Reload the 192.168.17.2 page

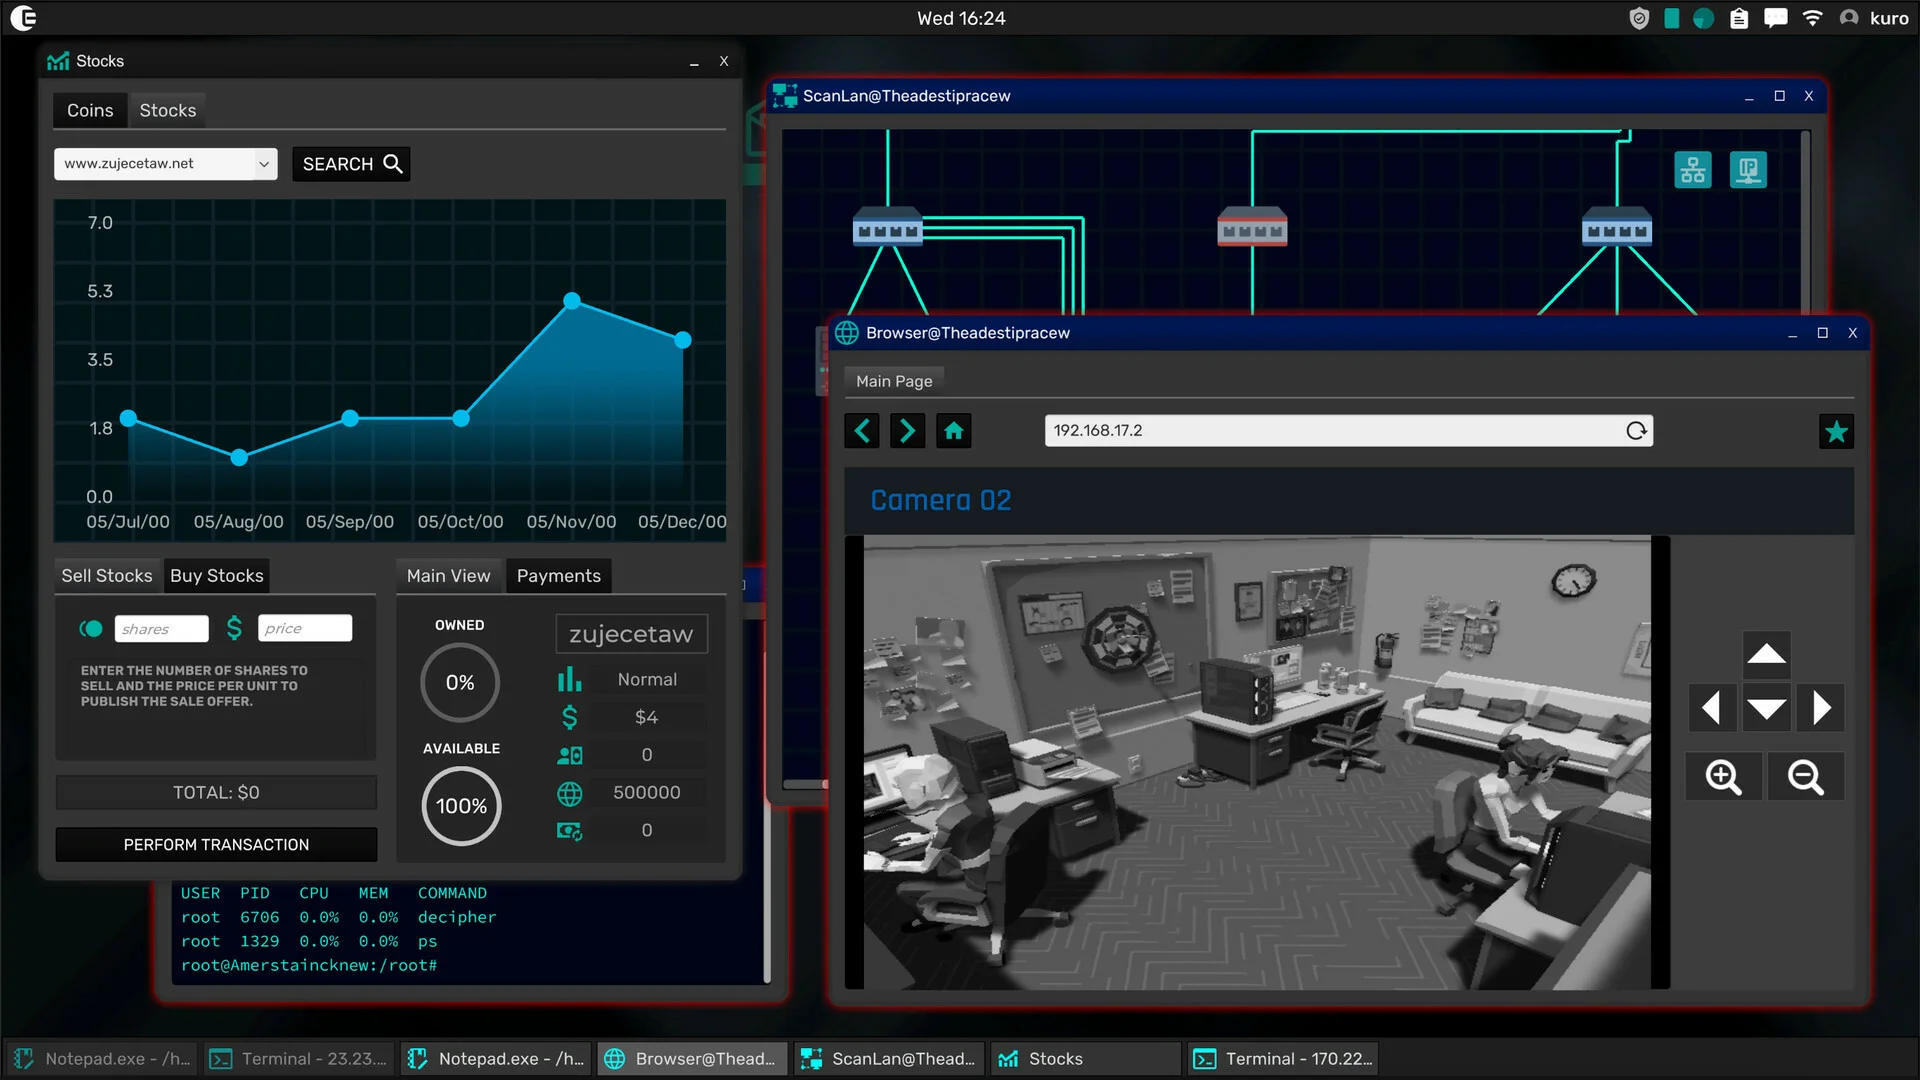[1636, 430]
